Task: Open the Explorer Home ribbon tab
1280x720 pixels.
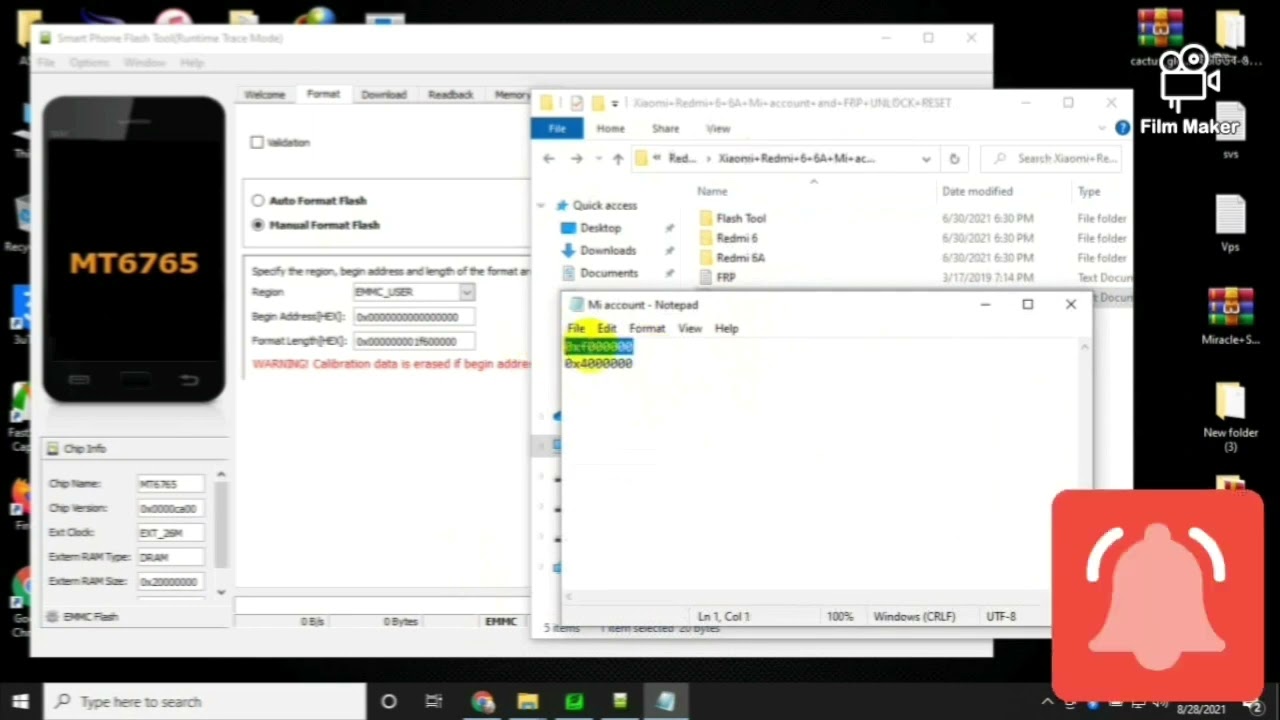Action: tap(610, 128)
